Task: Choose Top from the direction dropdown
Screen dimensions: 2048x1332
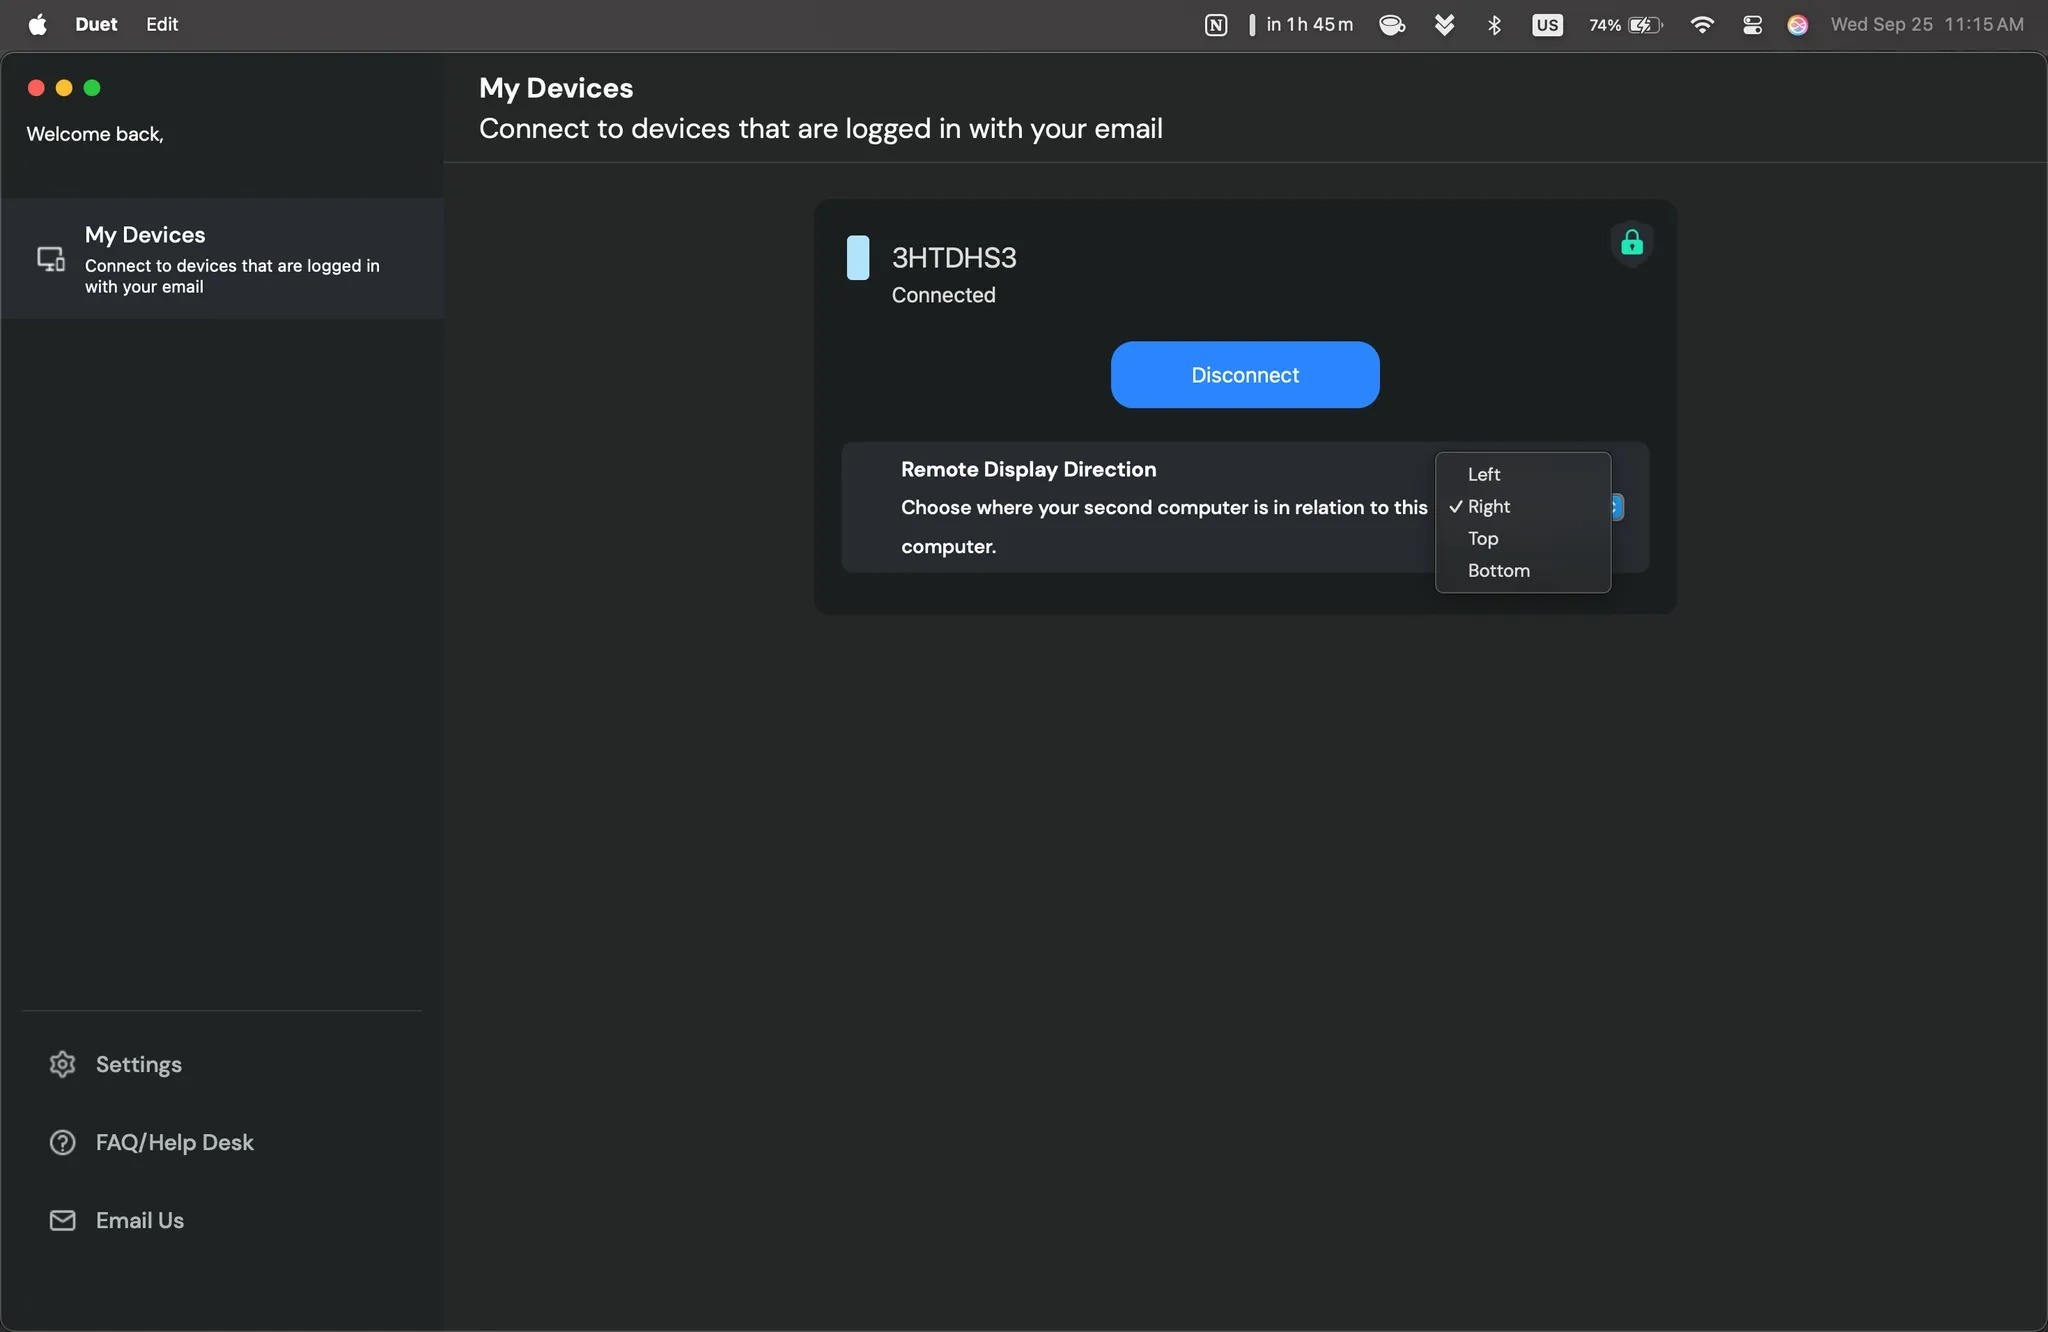Action: point(1482,538)
